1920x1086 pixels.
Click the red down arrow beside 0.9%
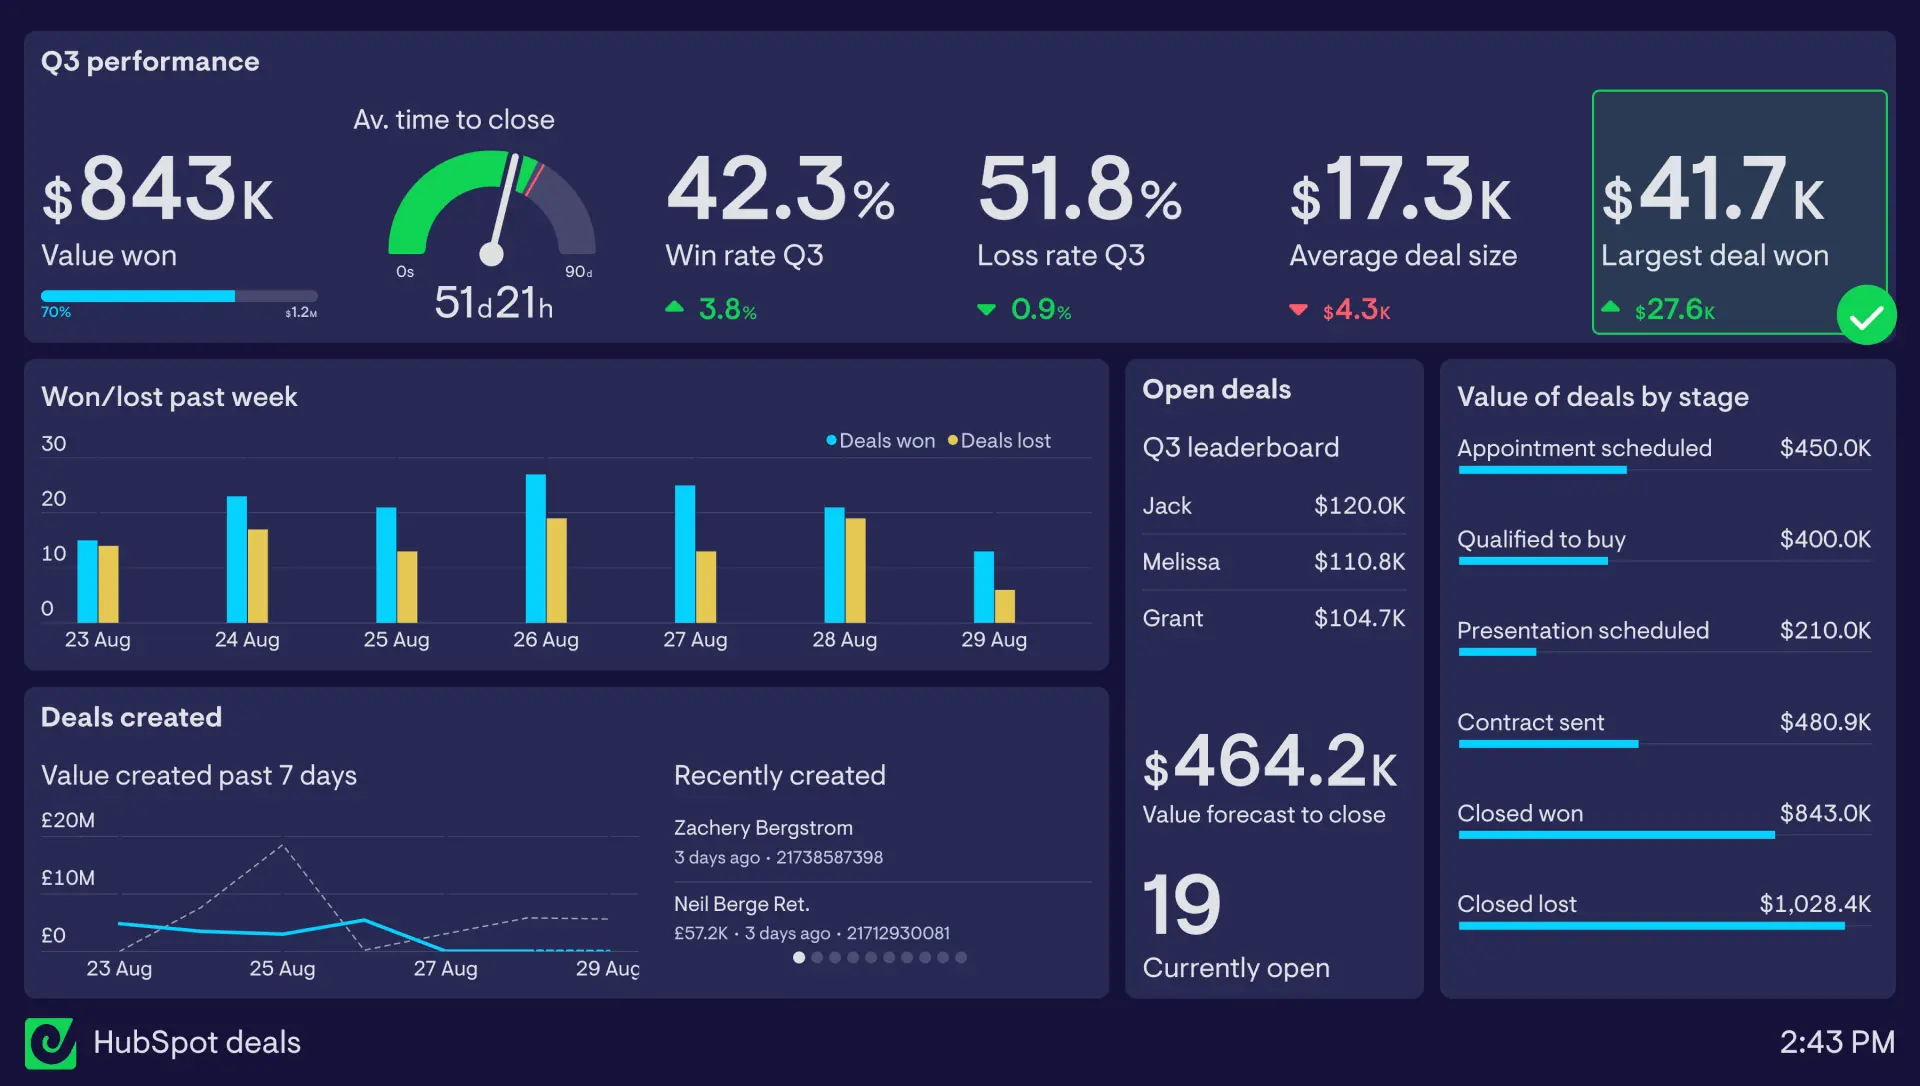click(988, 311)
